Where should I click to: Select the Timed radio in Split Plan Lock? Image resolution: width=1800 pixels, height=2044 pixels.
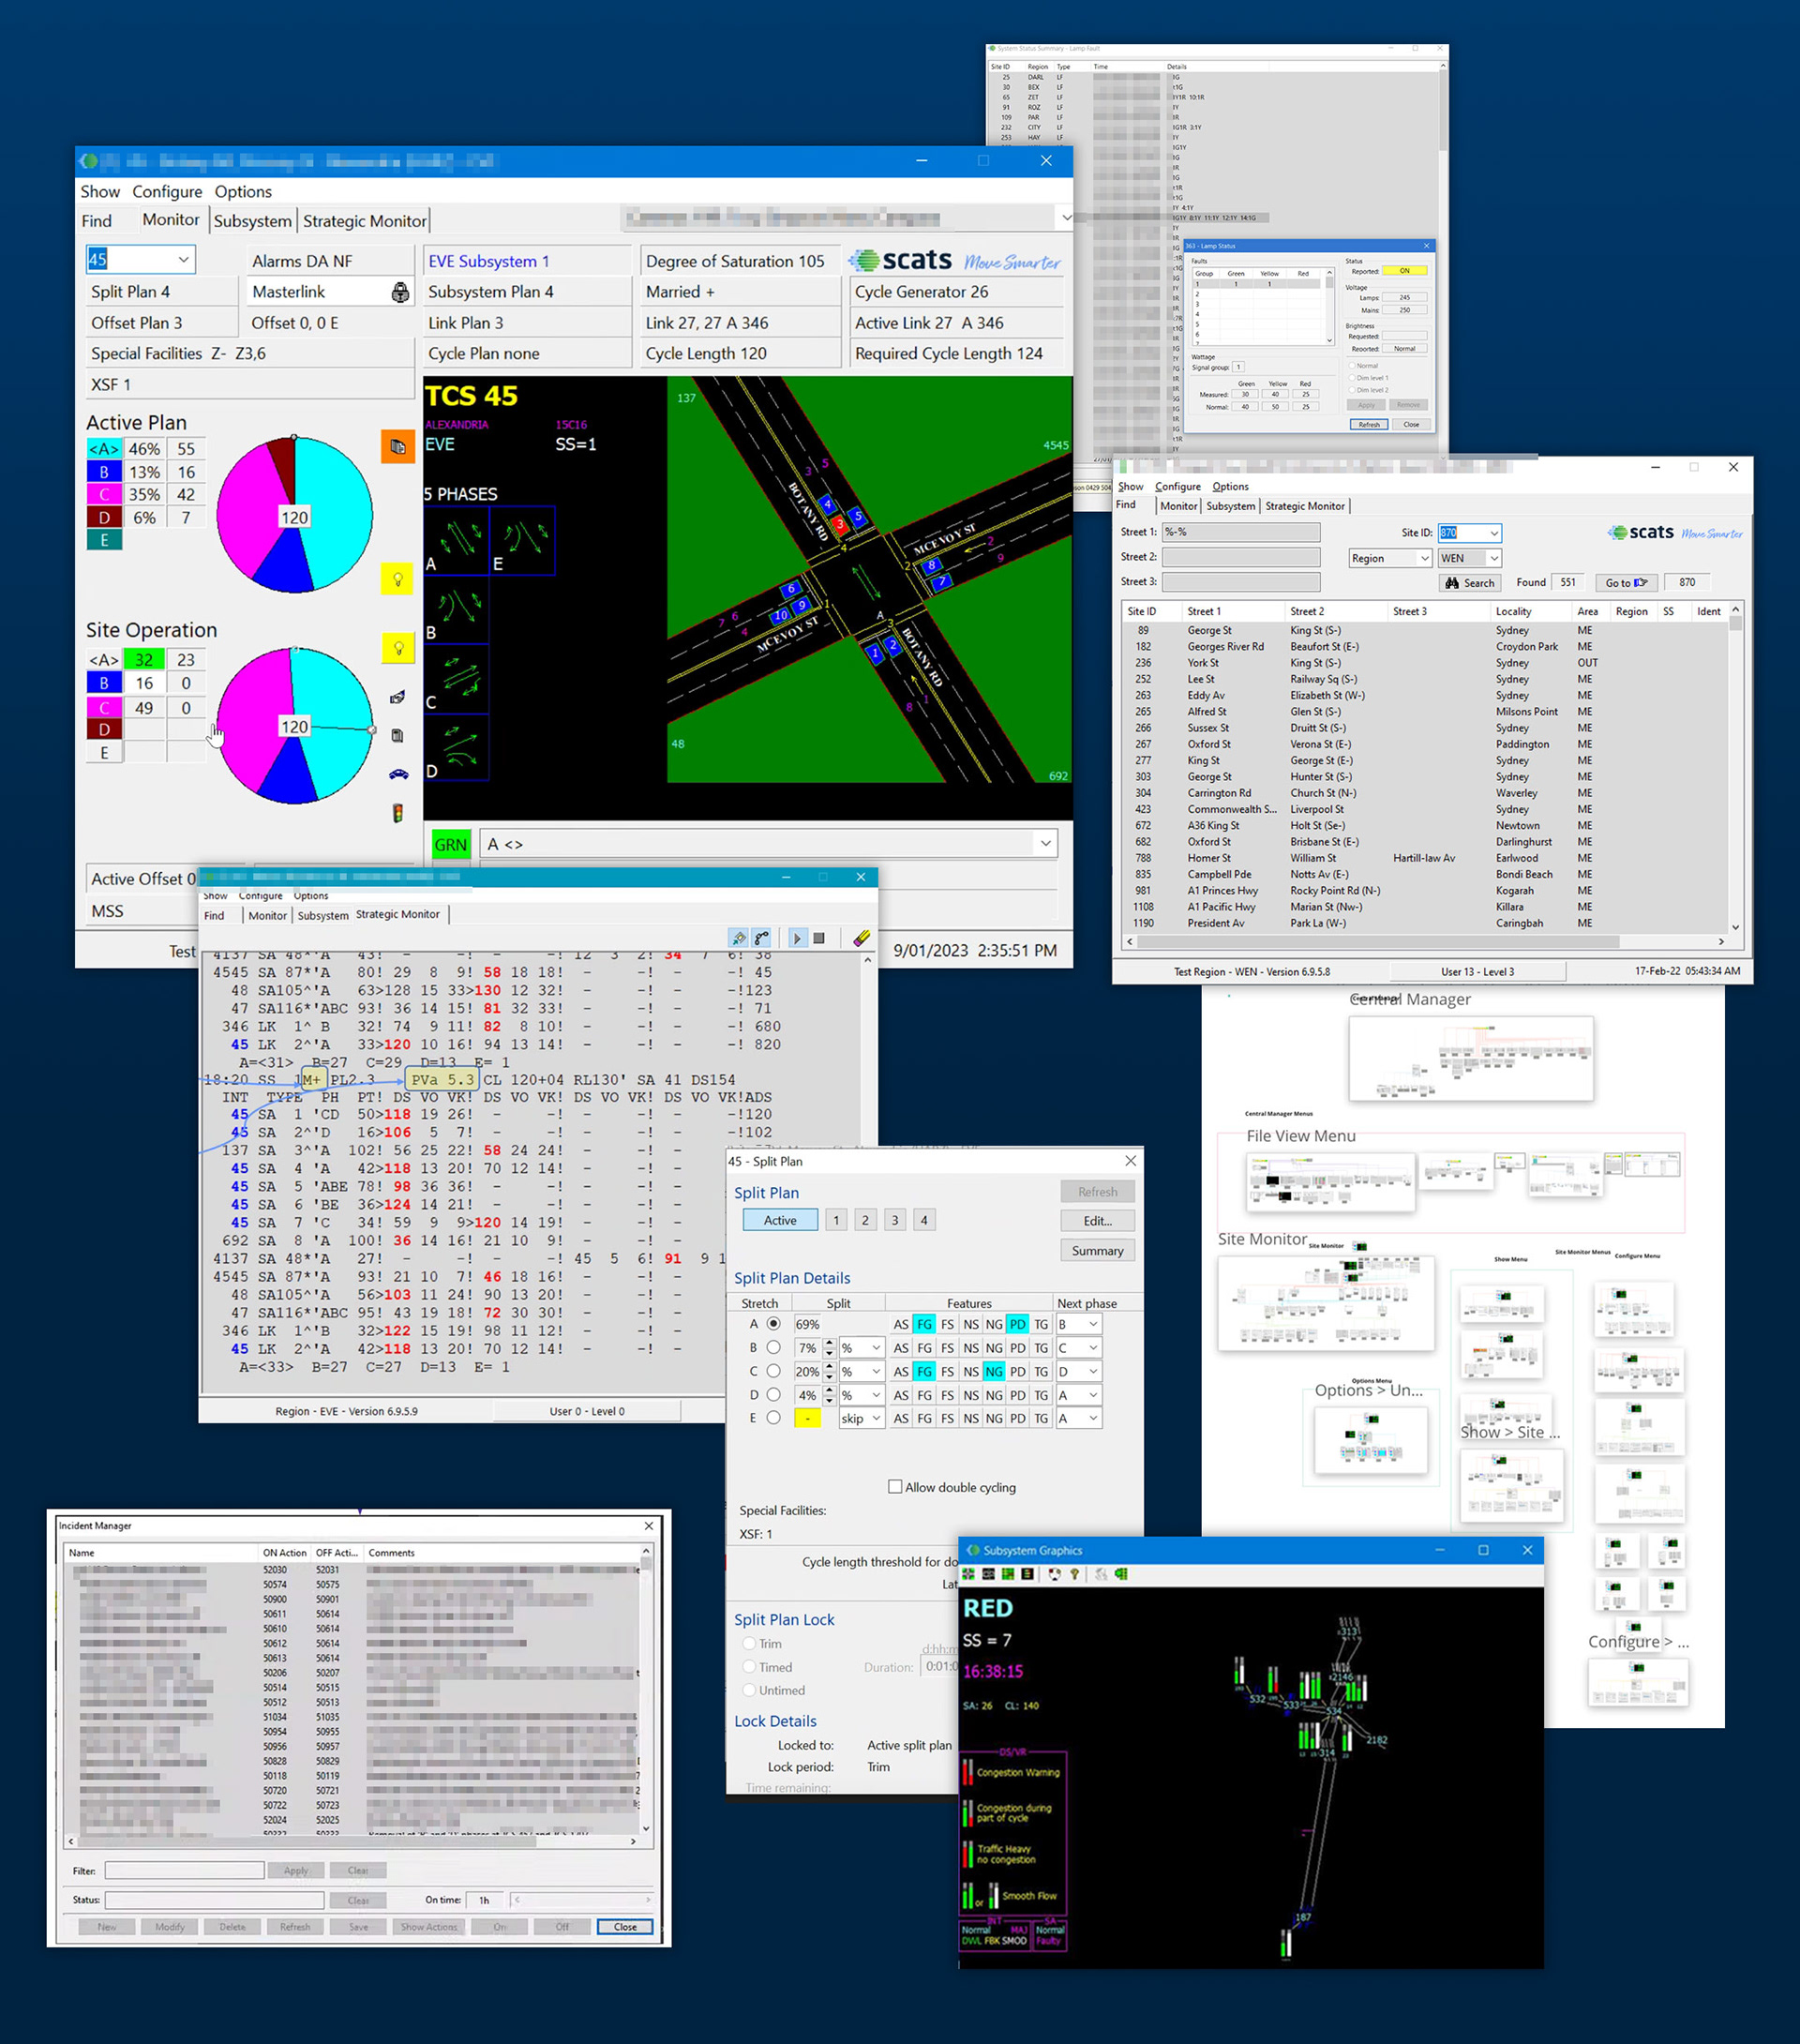tap(749, 1667)
